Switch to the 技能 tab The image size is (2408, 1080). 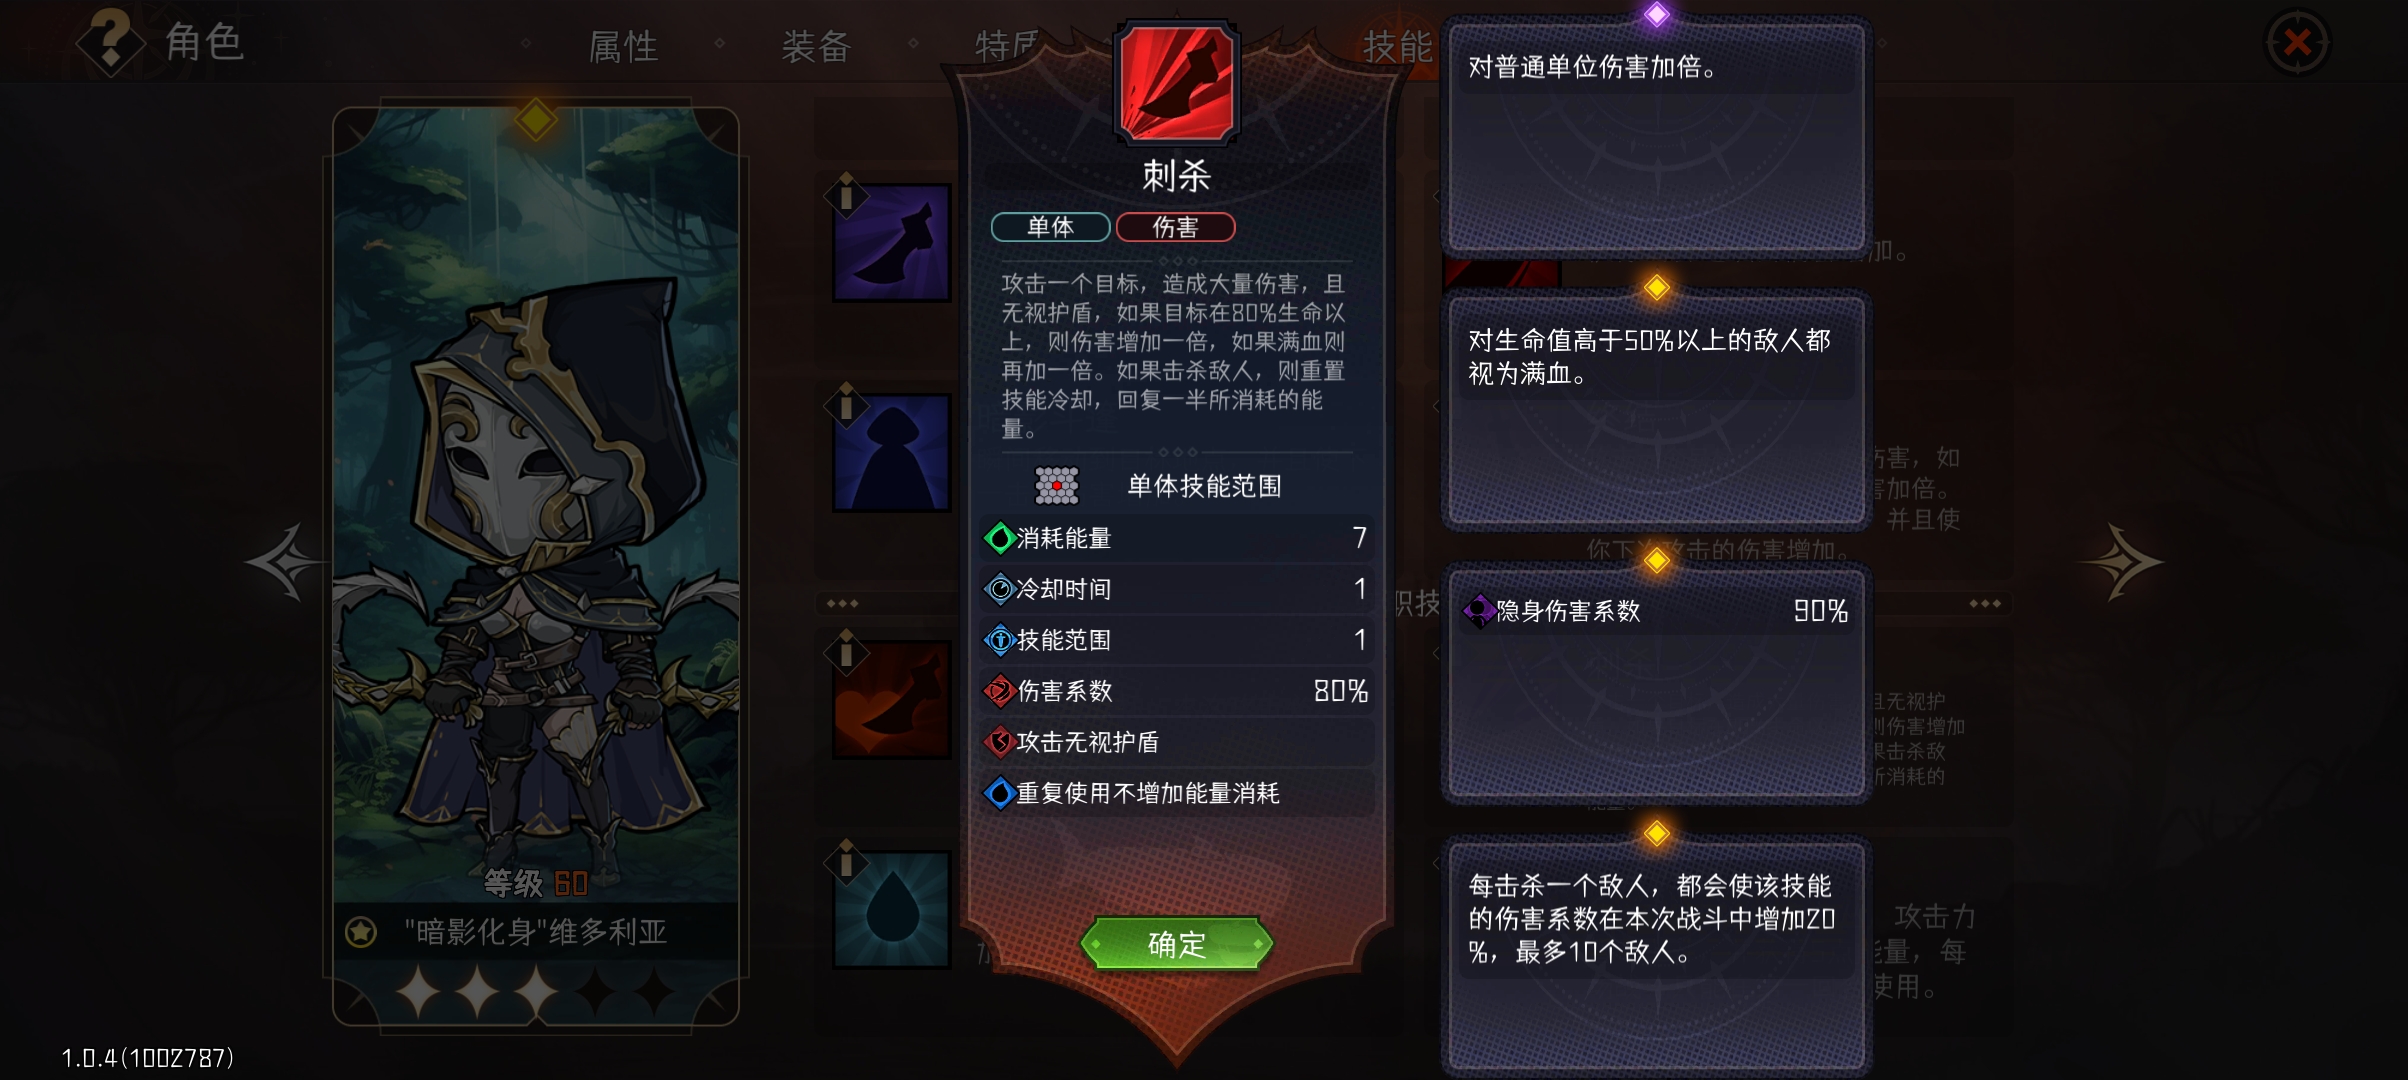(x=1397, y=46)
